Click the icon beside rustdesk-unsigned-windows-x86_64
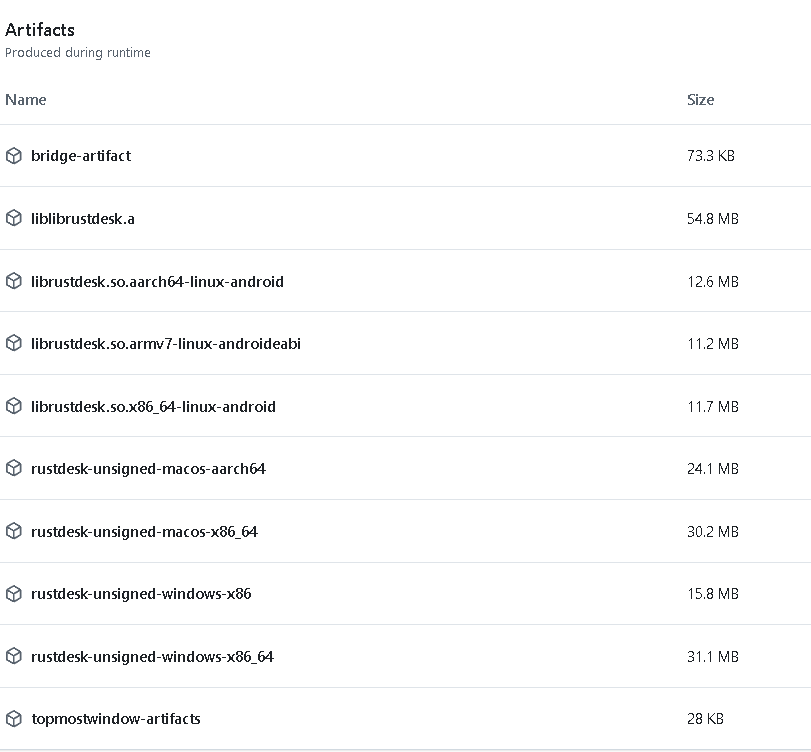The width and height of the screenshot is (811, 752). click(14, 656)
